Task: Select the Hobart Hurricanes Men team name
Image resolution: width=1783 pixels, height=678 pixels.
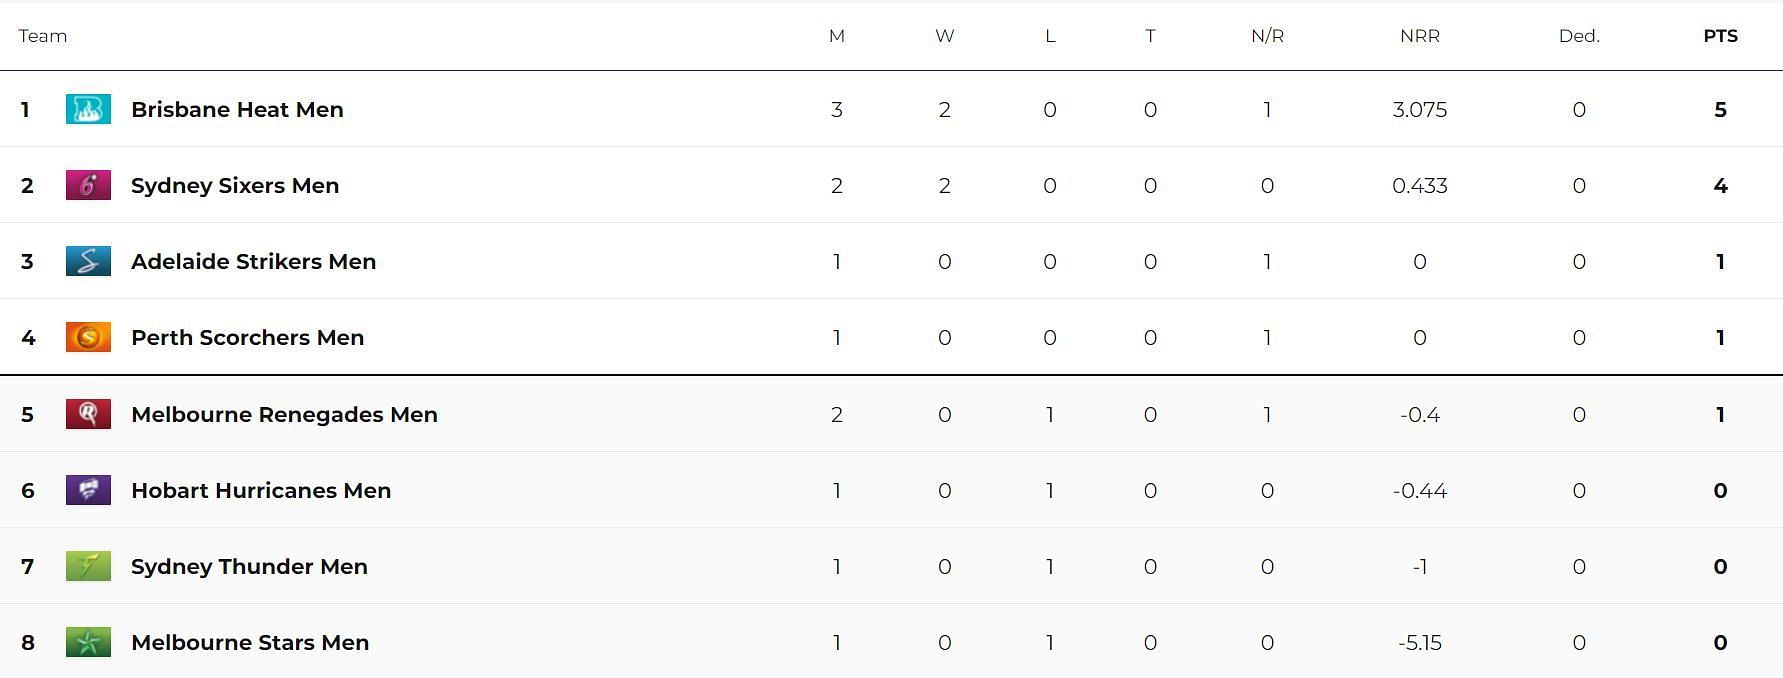Action: (261, 490)
